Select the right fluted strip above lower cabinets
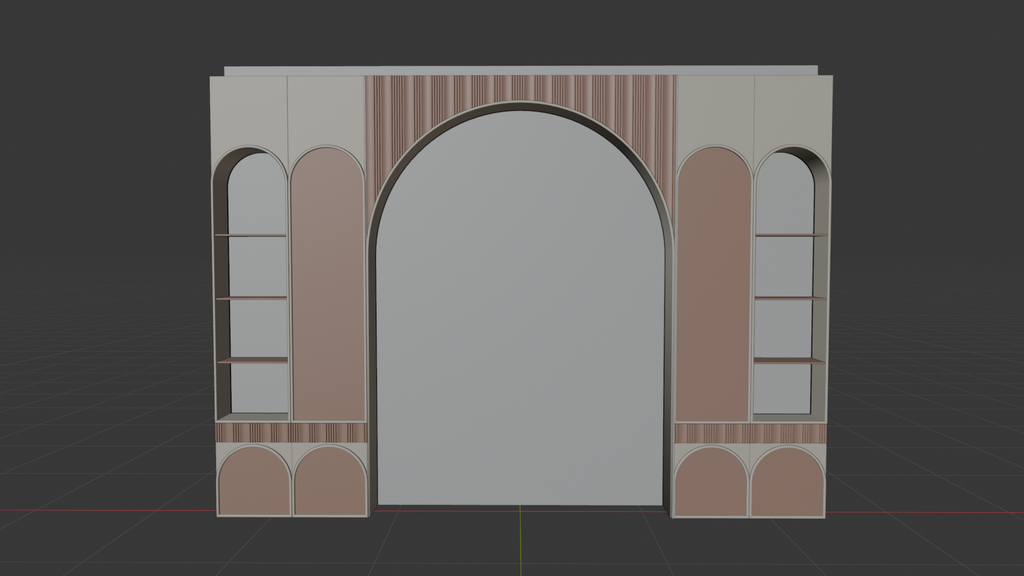The width and height of the screenshot is (1024, 576). click(x=750, y=434)
